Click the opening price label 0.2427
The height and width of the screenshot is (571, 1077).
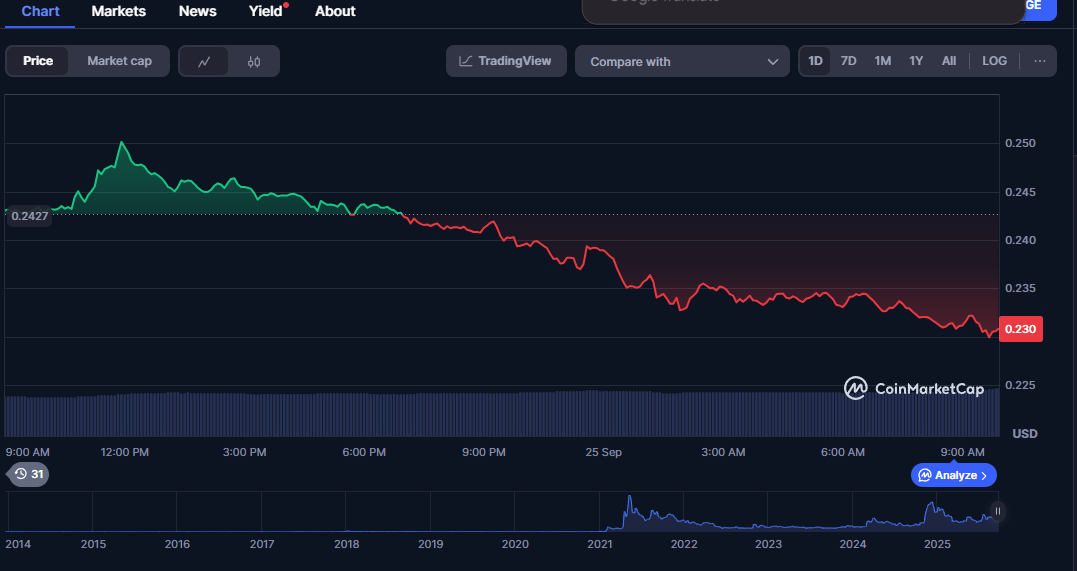coord(30,216)
